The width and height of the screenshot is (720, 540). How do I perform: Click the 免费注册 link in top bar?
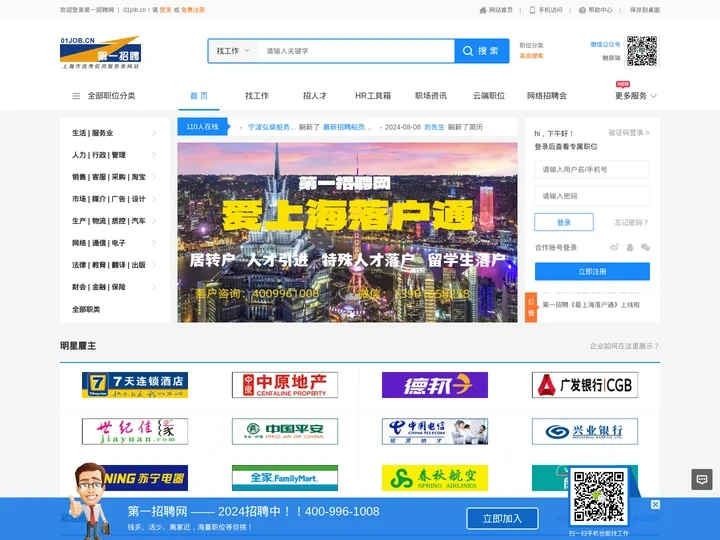point(193,10)
